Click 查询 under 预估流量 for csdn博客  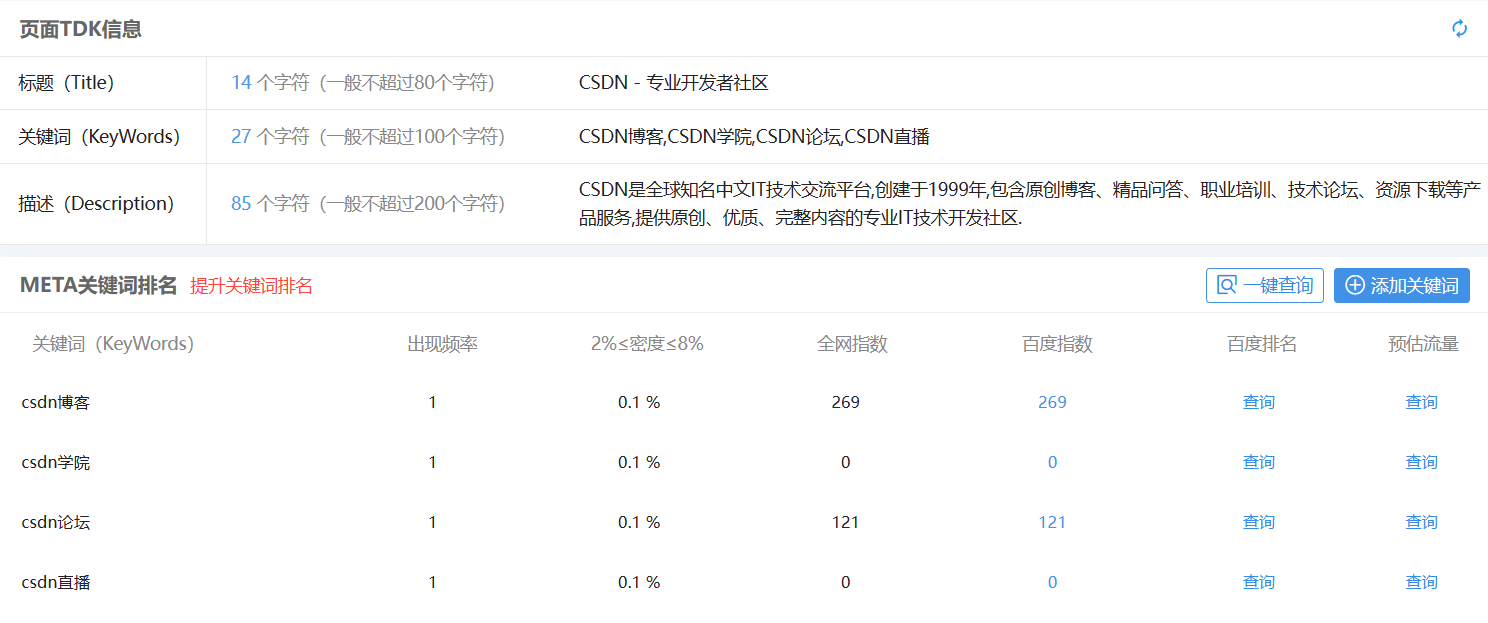coord(1422,402)
